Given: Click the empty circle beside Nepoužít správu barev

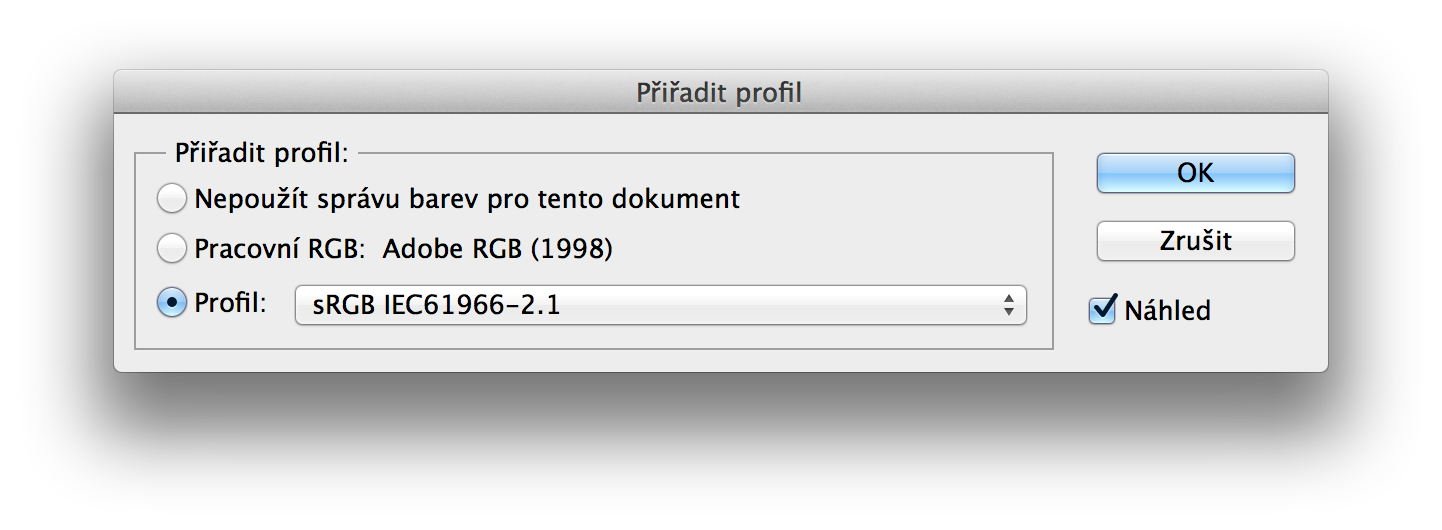Looking at the screenshot, I should [x=172, y=198].
